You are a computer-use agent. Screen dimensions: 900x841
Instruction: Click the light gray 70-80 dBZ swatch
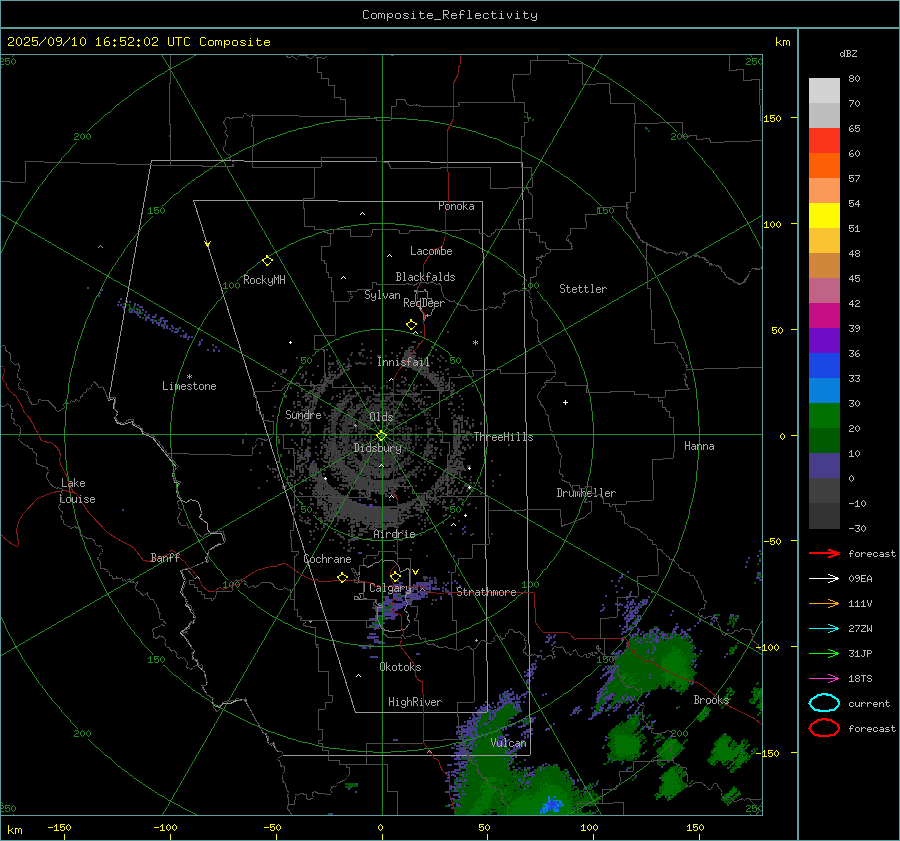click(x=824, y=91)
